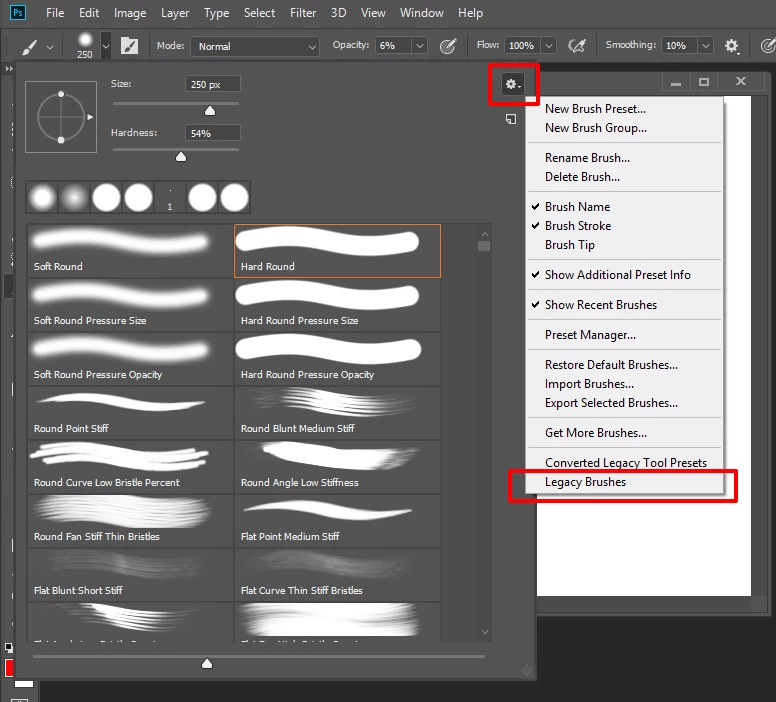Open the Layer menu
This screenshot has height=702, width=776.
coord(175,13)
